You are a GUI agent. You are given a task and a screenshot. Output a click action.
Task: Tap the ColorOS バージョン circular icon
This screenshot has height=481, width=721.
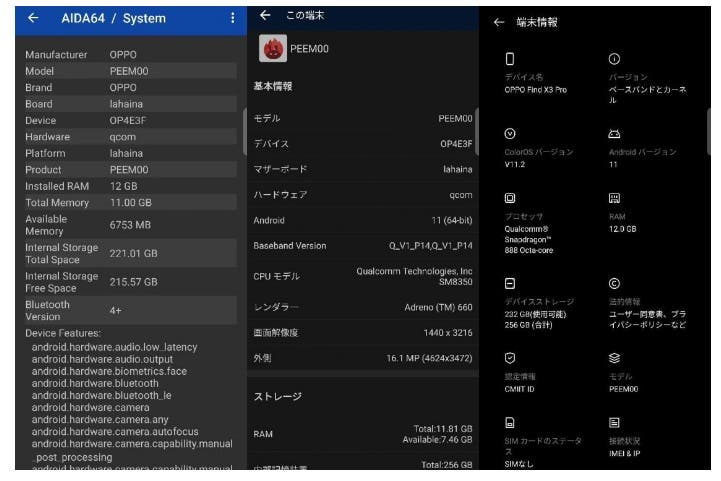point(510,134)
